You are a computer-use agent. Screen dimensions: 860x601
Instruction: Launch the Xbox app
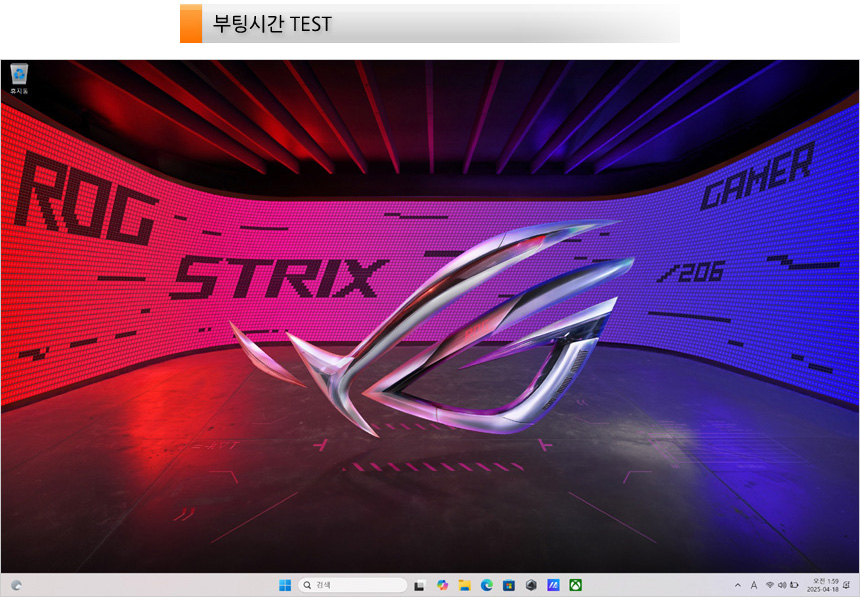[576, 585]
